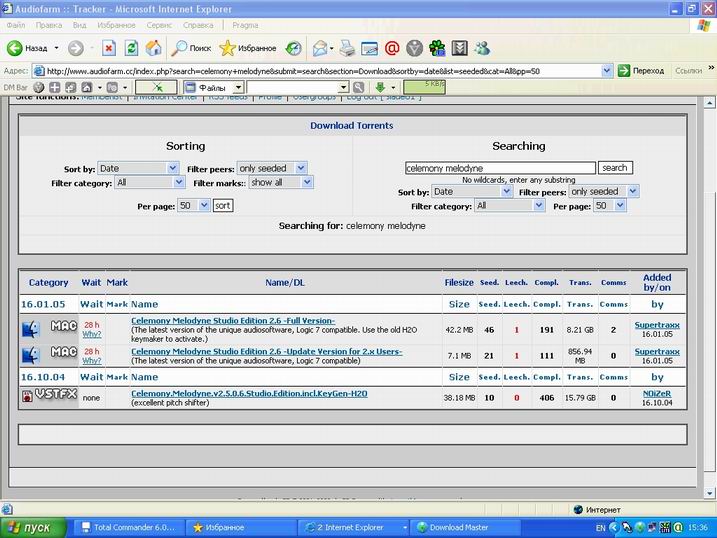
Task: Click the Refresh page toolbar icon
Action: (x=130, y=48)
